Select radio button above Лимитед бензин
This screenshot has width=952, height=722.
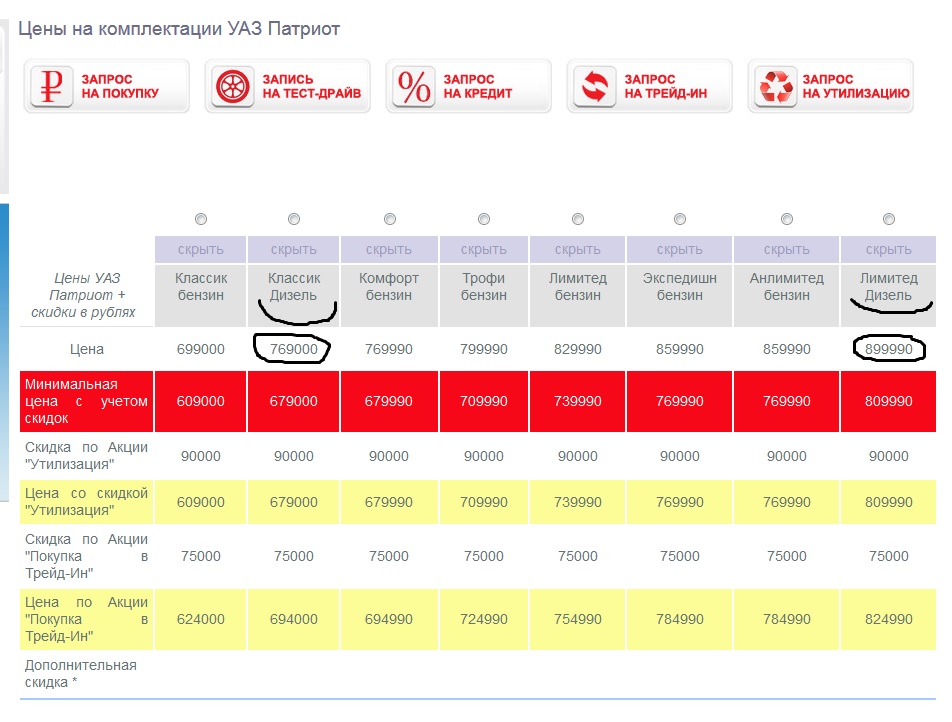click(578, 219)
